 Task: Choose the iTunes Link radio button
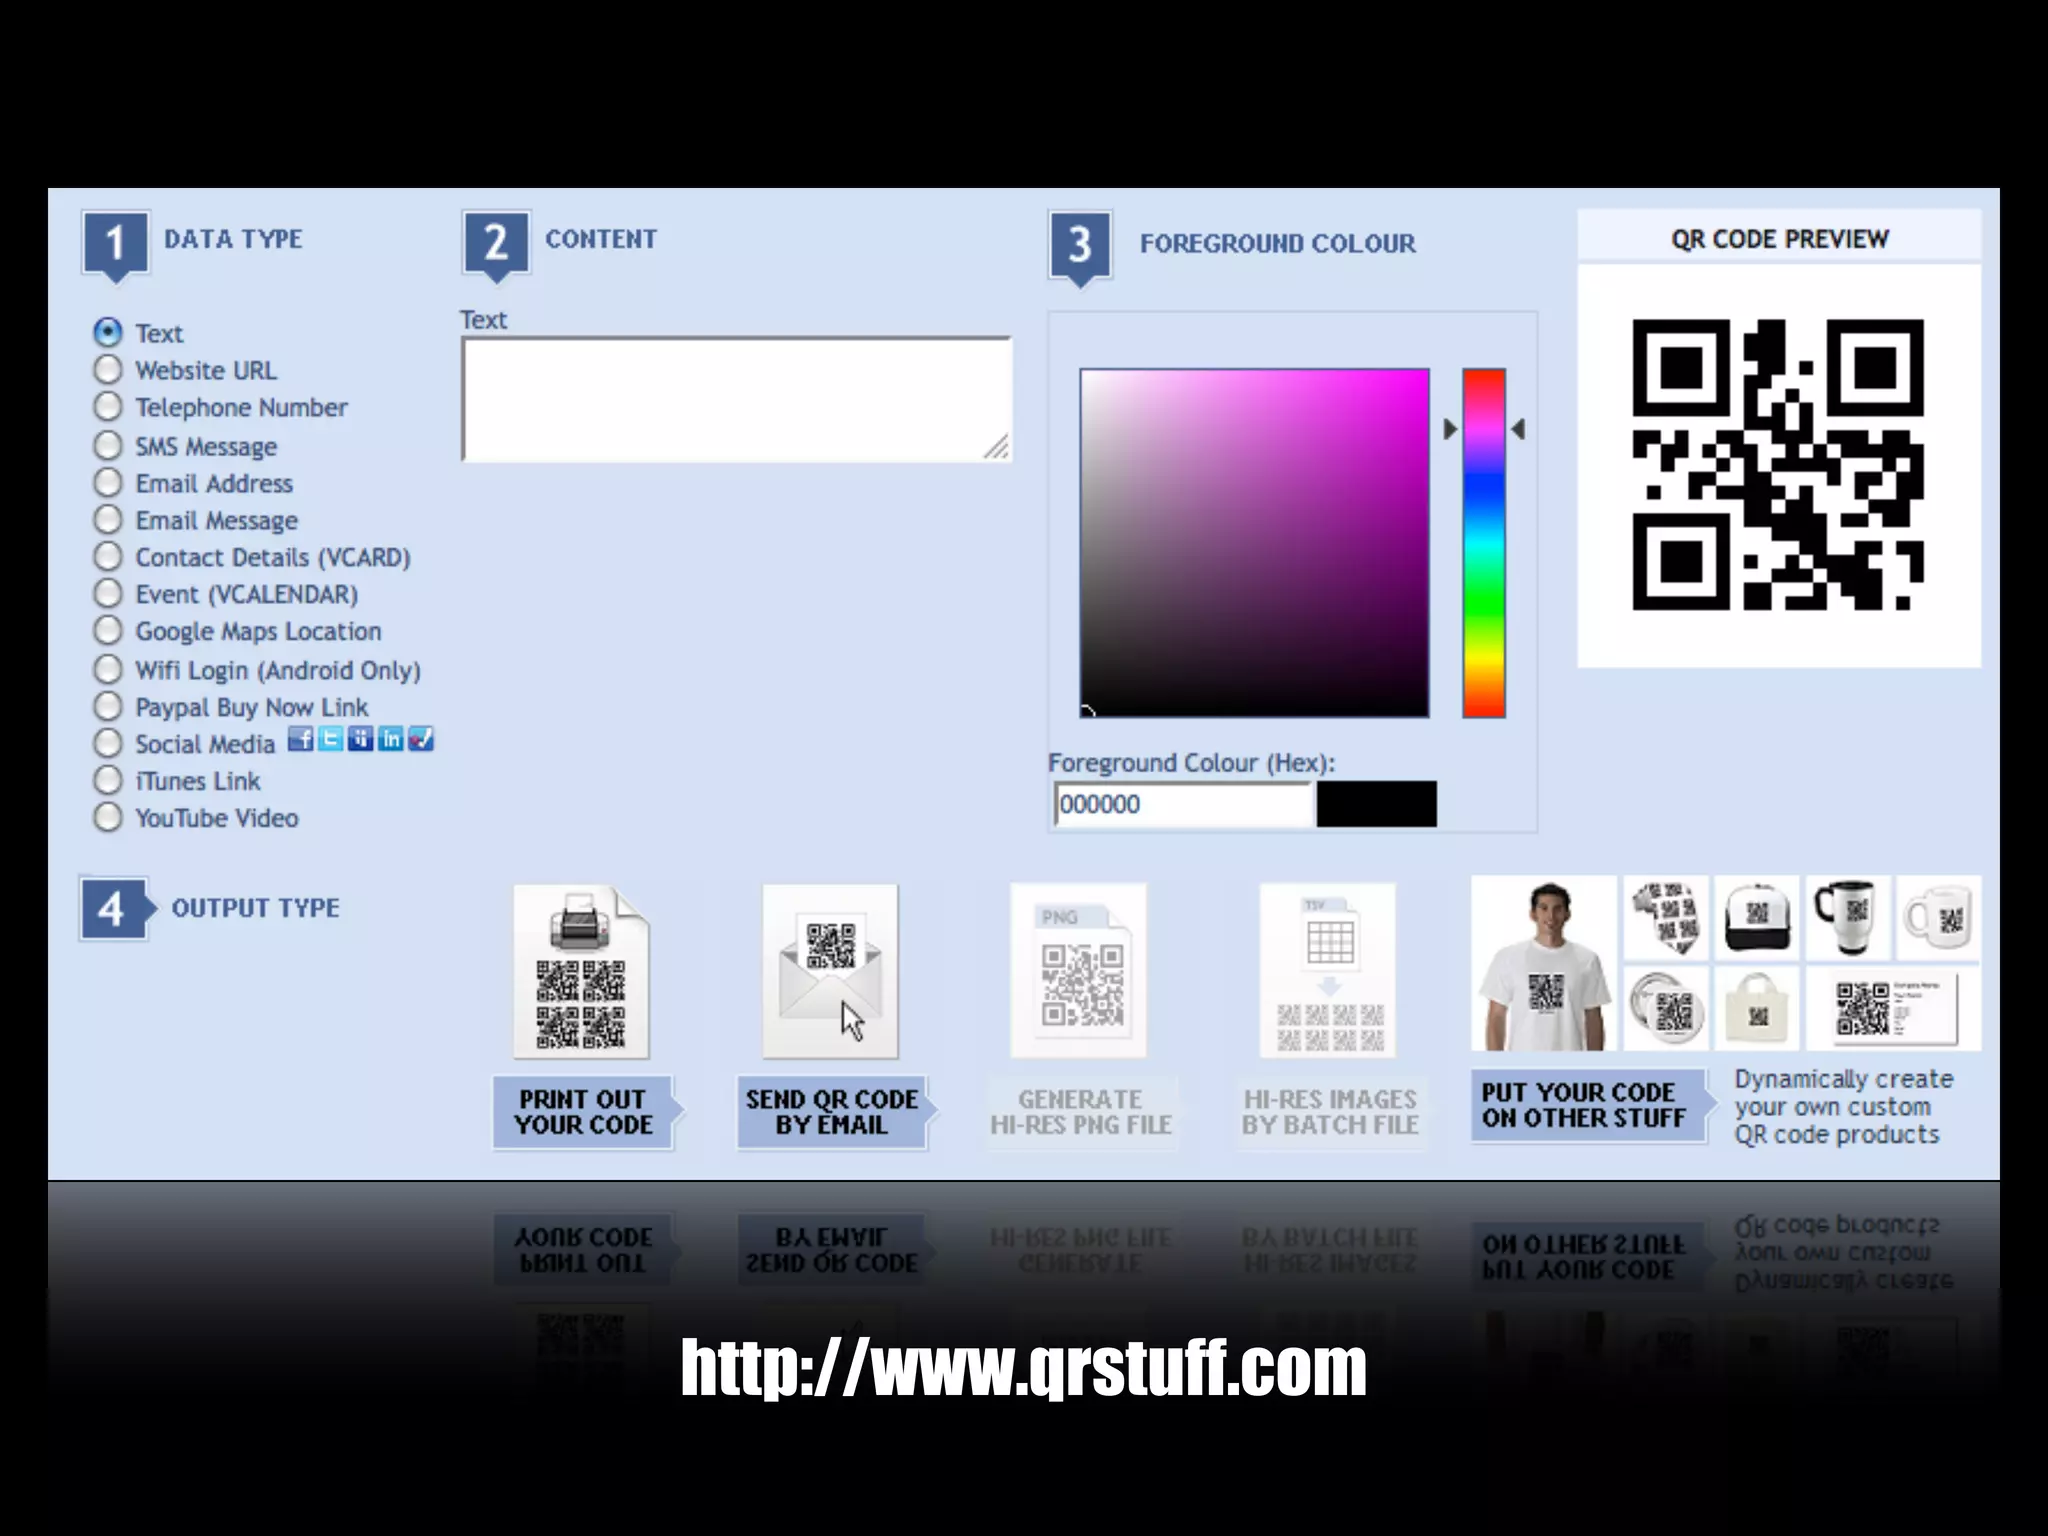[x=108, y=780]
